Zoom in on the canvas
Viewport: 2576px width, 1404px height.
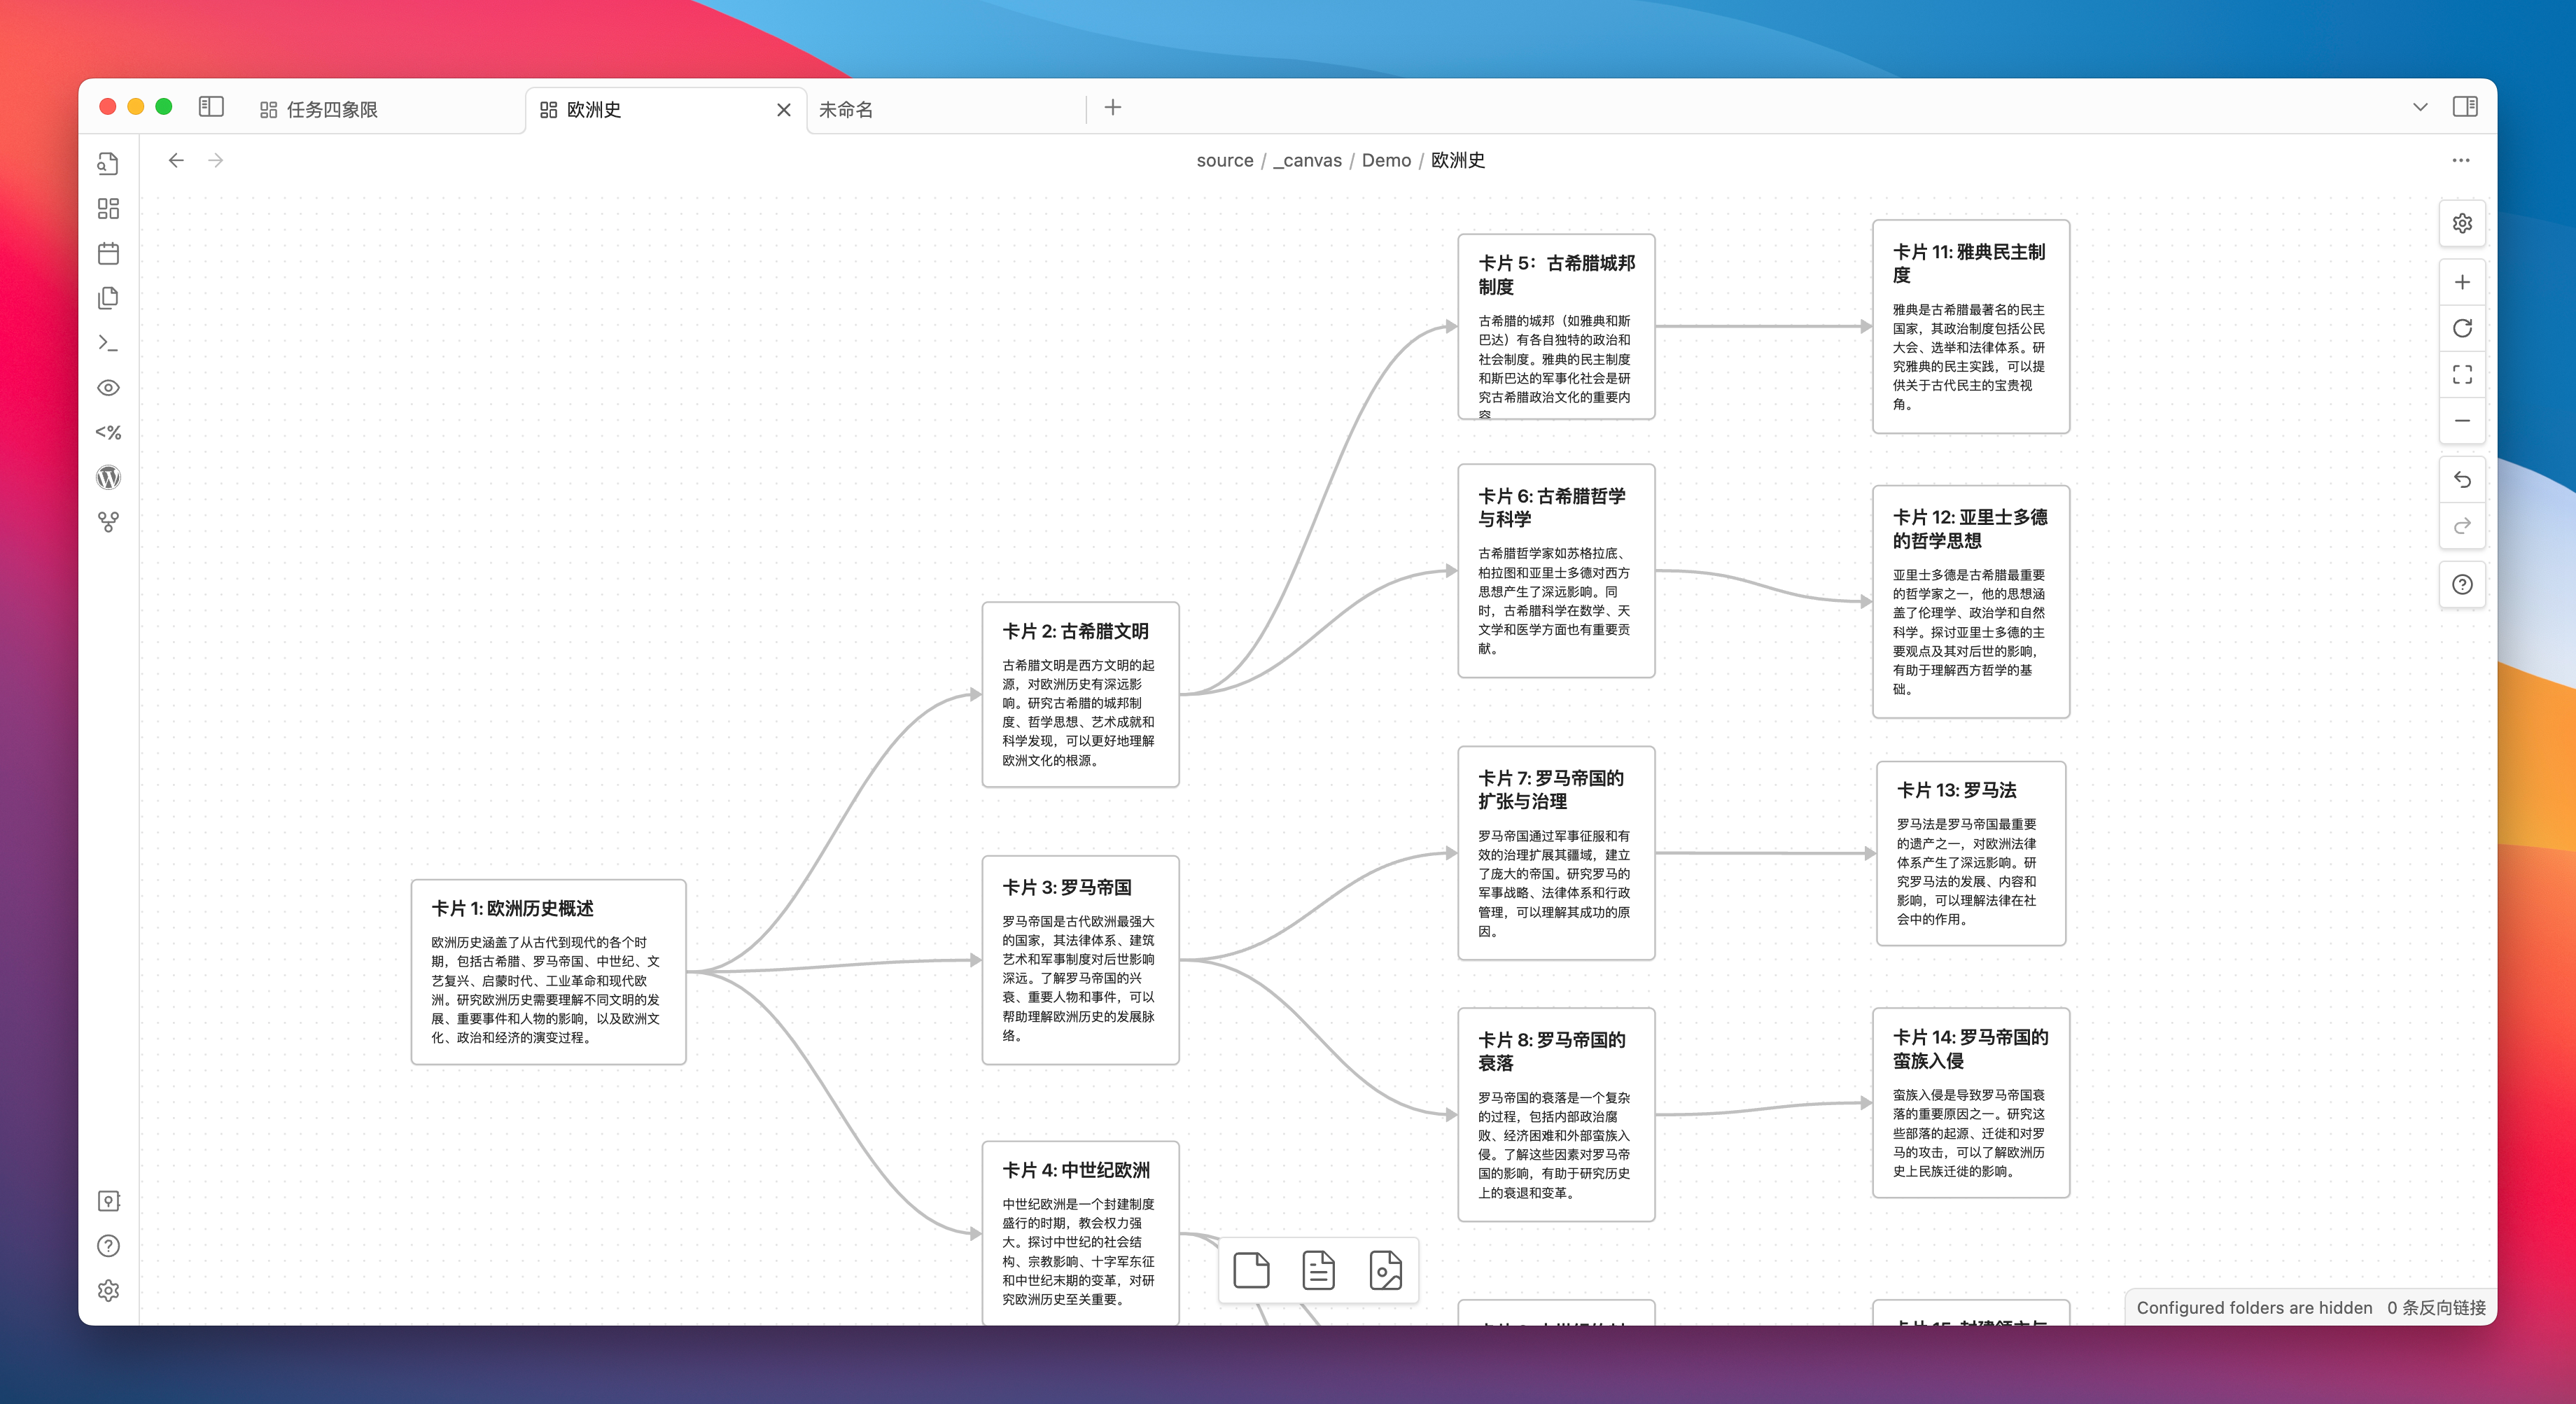(2462, 282)
